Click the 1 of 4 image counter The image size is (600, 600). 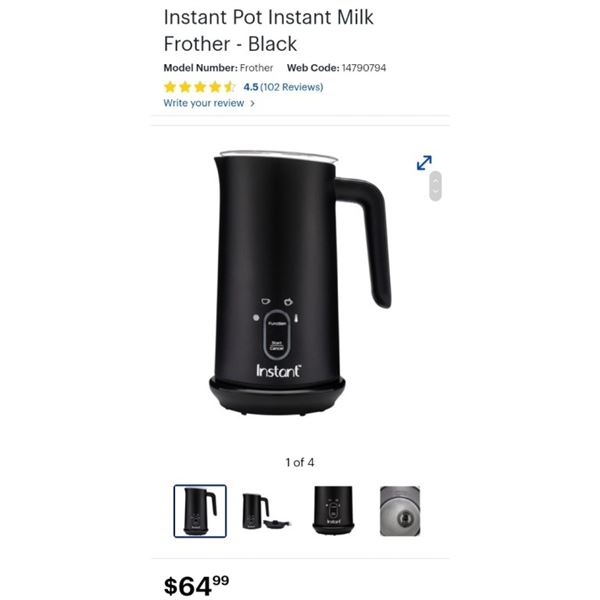click(300, 462)
